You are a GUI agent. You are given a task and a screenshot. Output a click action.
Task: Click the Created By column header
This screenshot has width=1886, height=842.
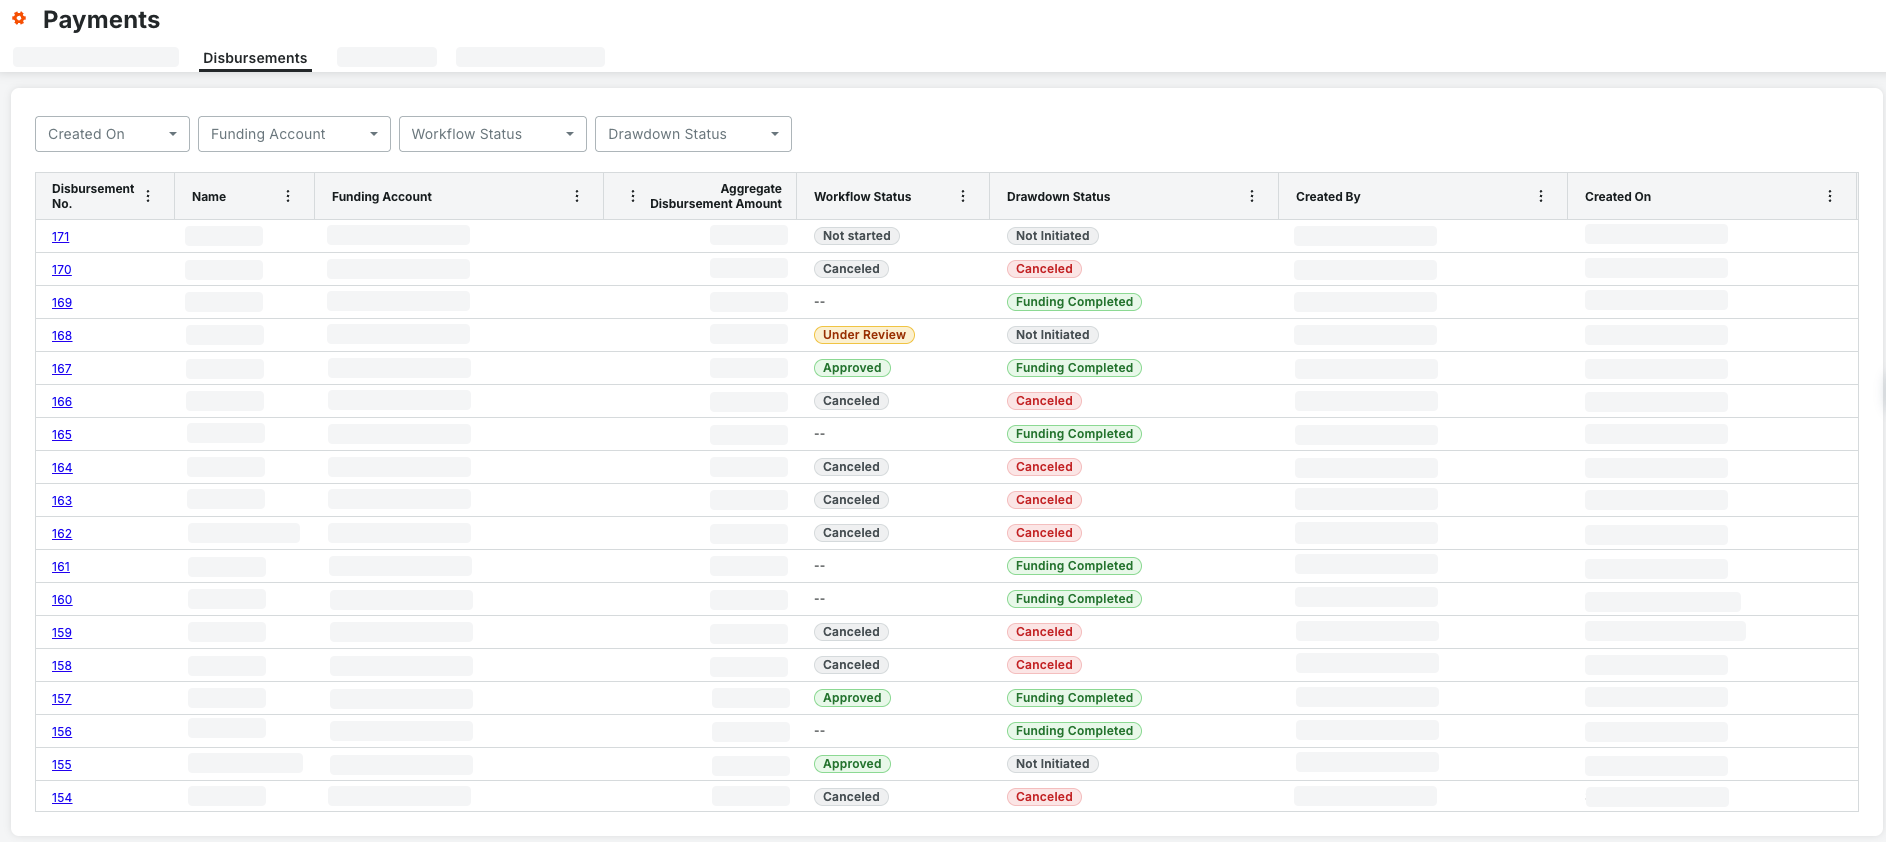tap(1328, 197)
